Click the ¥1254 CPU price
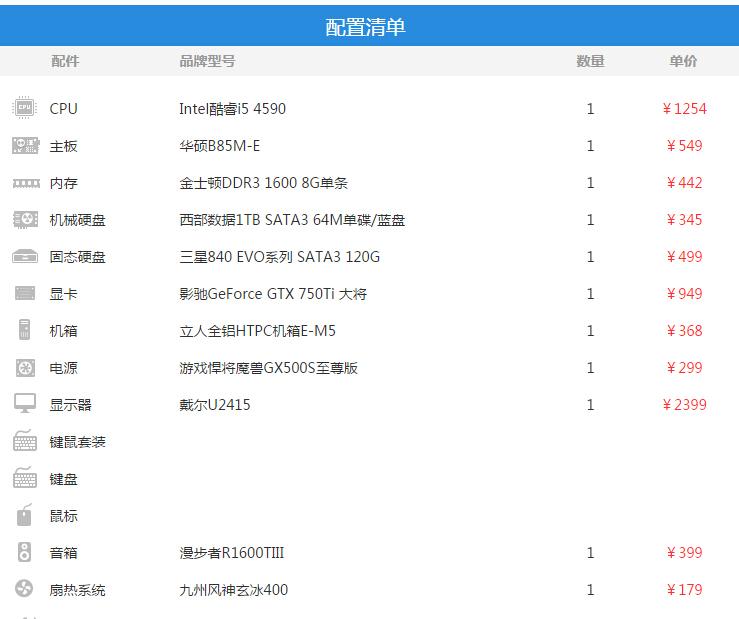Screen dimensions: 739x619 pyautogui.click(x=684, y=109)
